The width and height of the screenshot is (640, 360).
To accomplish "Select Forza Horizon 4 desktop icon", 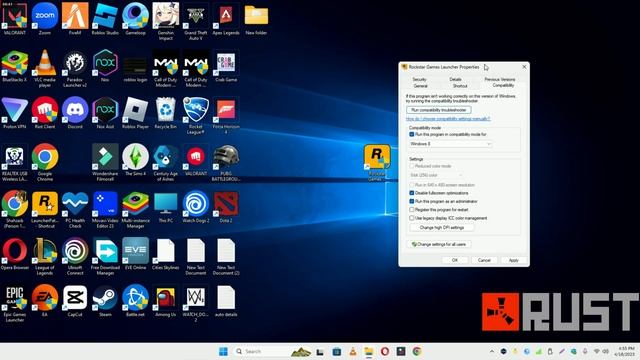I will pos(226,115).
